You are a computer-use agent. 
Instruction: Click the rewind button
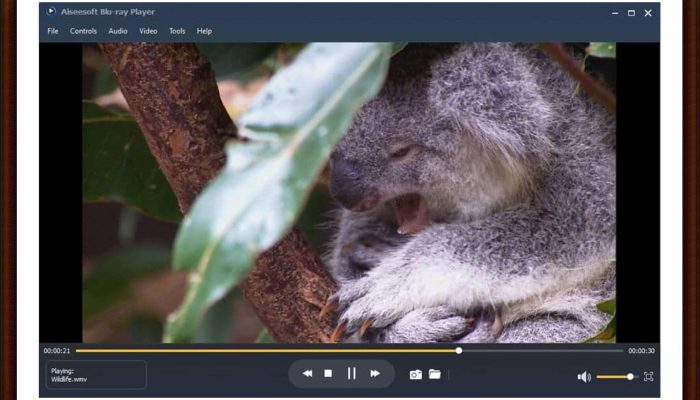click(x=307, y=374)
